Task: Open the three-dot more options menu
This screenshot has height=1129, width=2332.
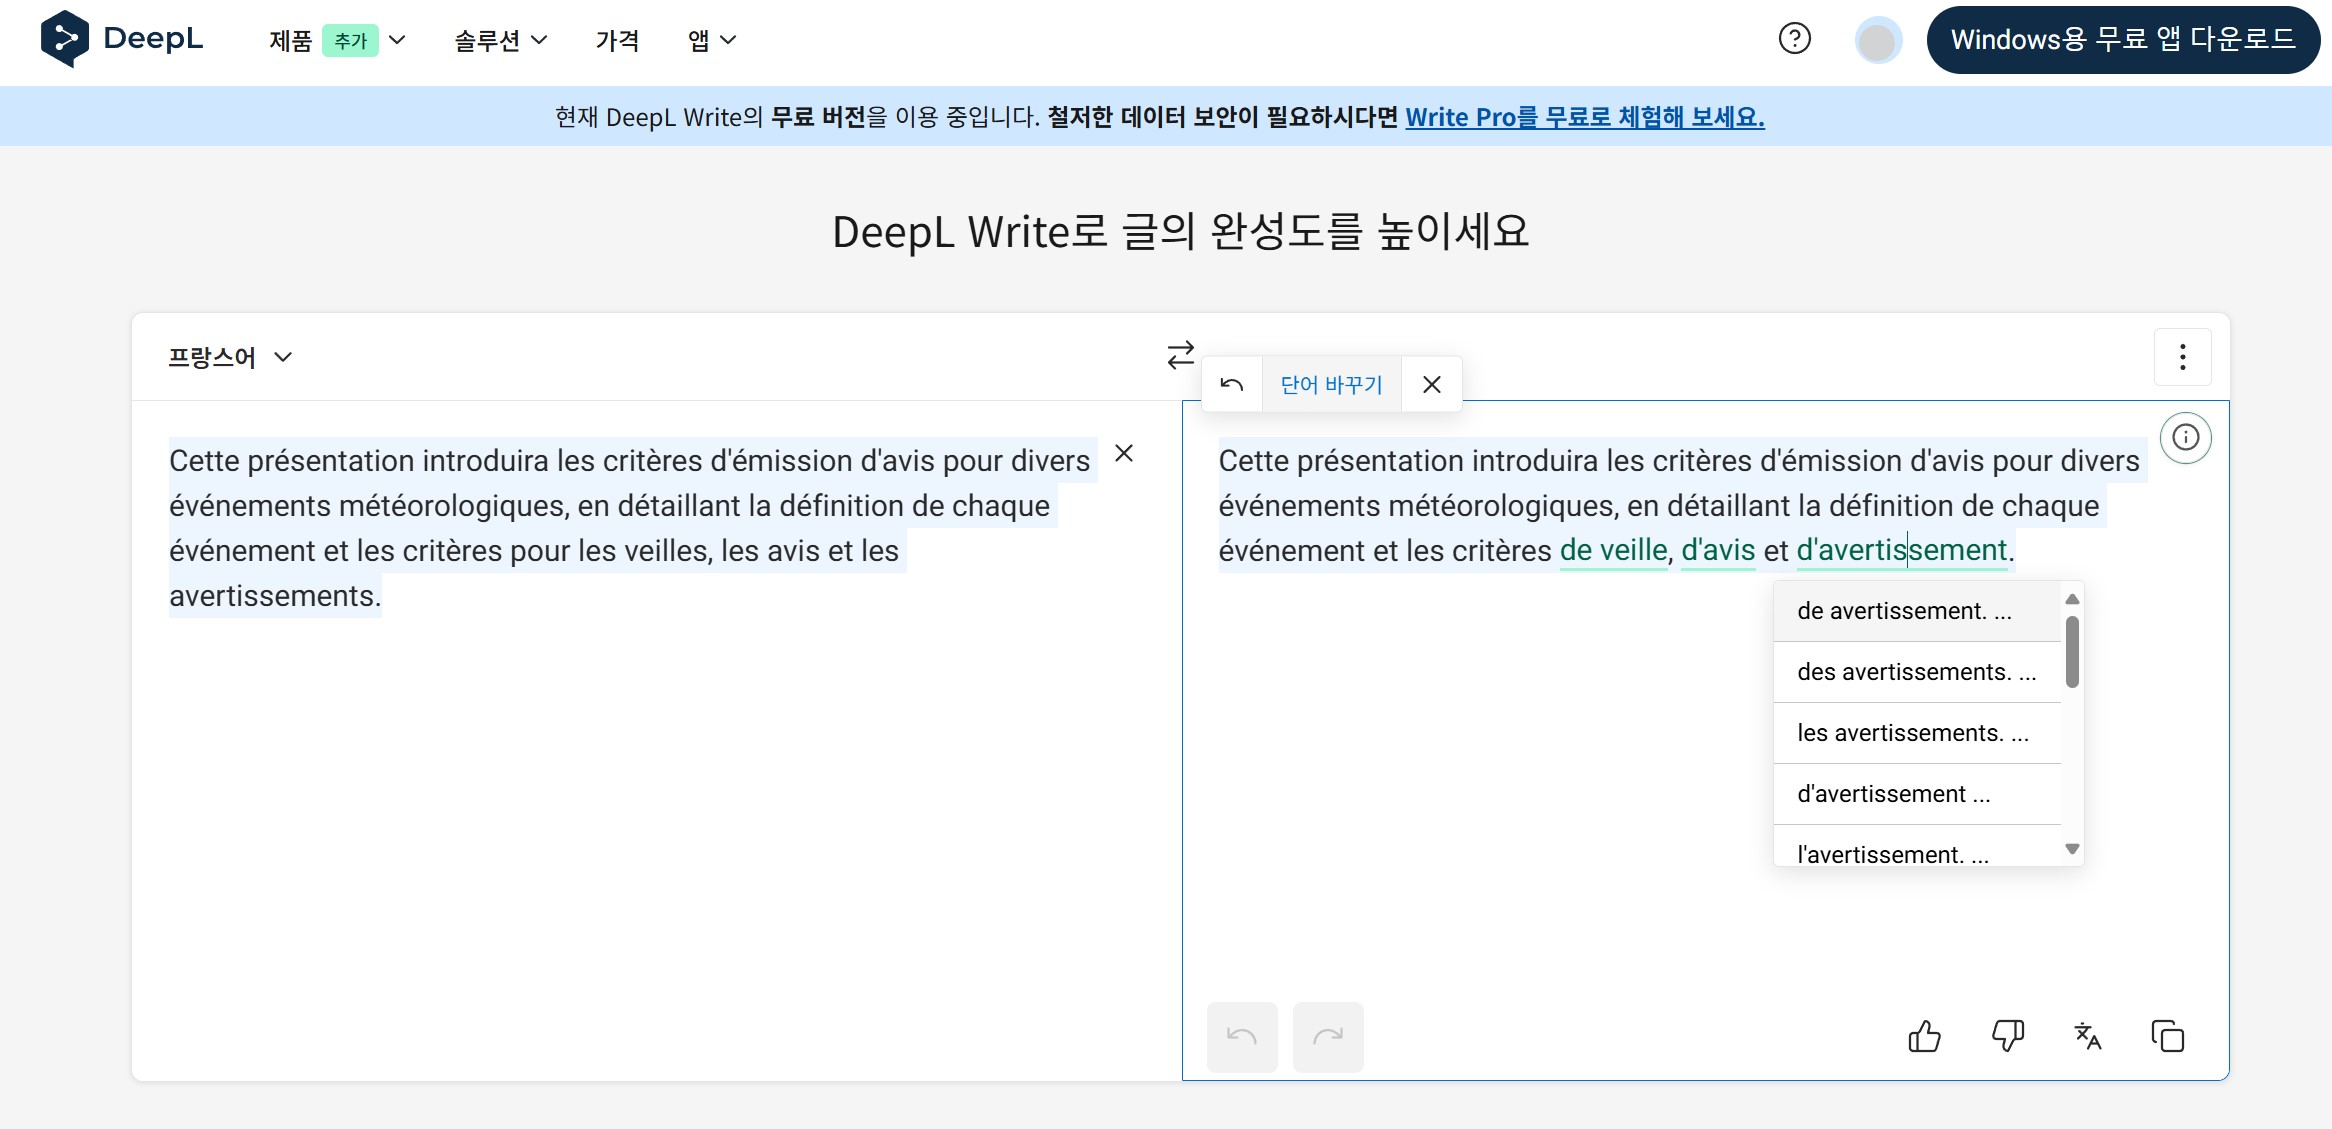Action: 2182,357
